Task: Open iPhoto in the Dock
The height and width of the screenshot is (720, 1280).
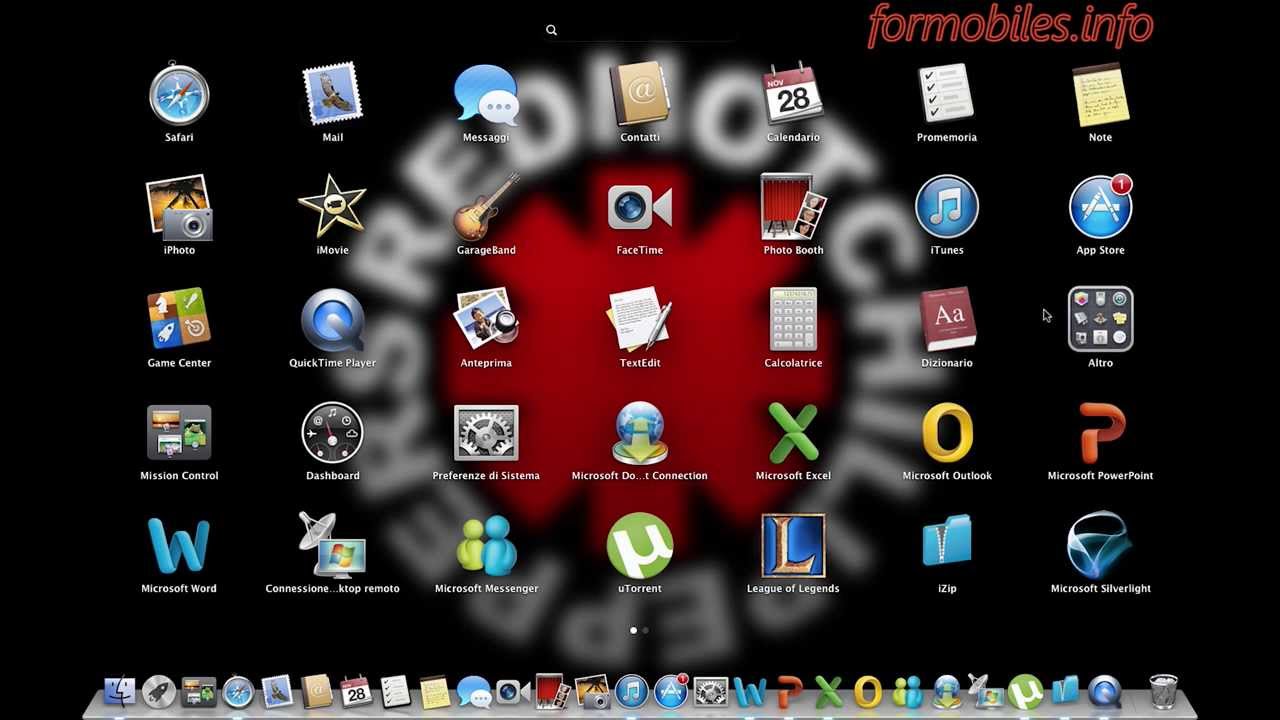Action: tap(592, 692)
